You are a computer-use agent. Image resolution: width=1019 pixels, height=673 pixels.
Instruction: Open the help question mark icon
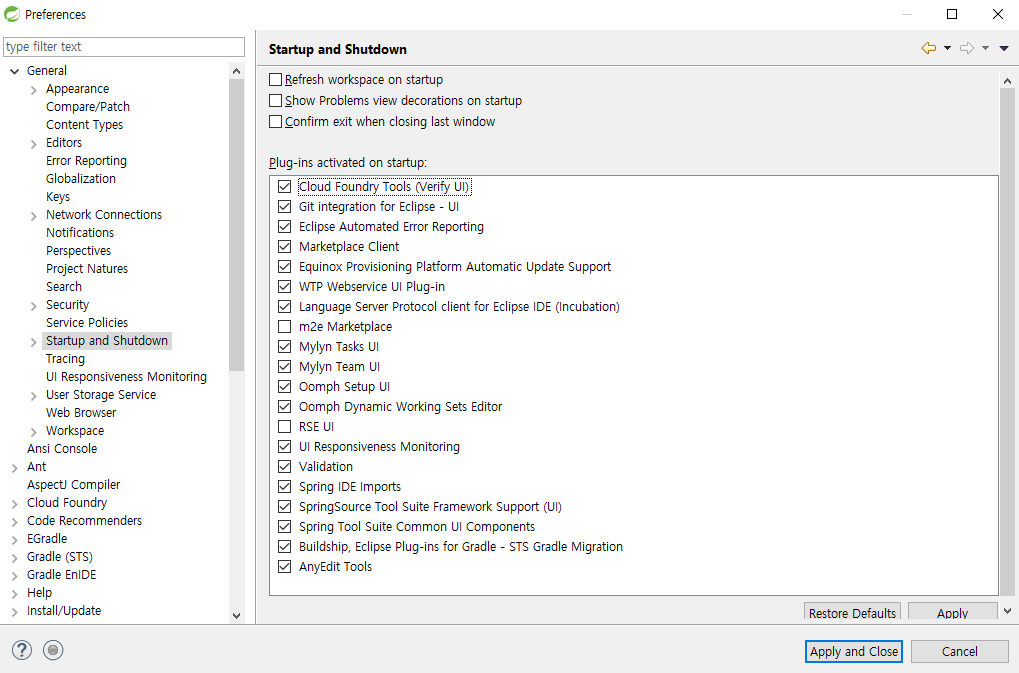[x=21, y=650]
